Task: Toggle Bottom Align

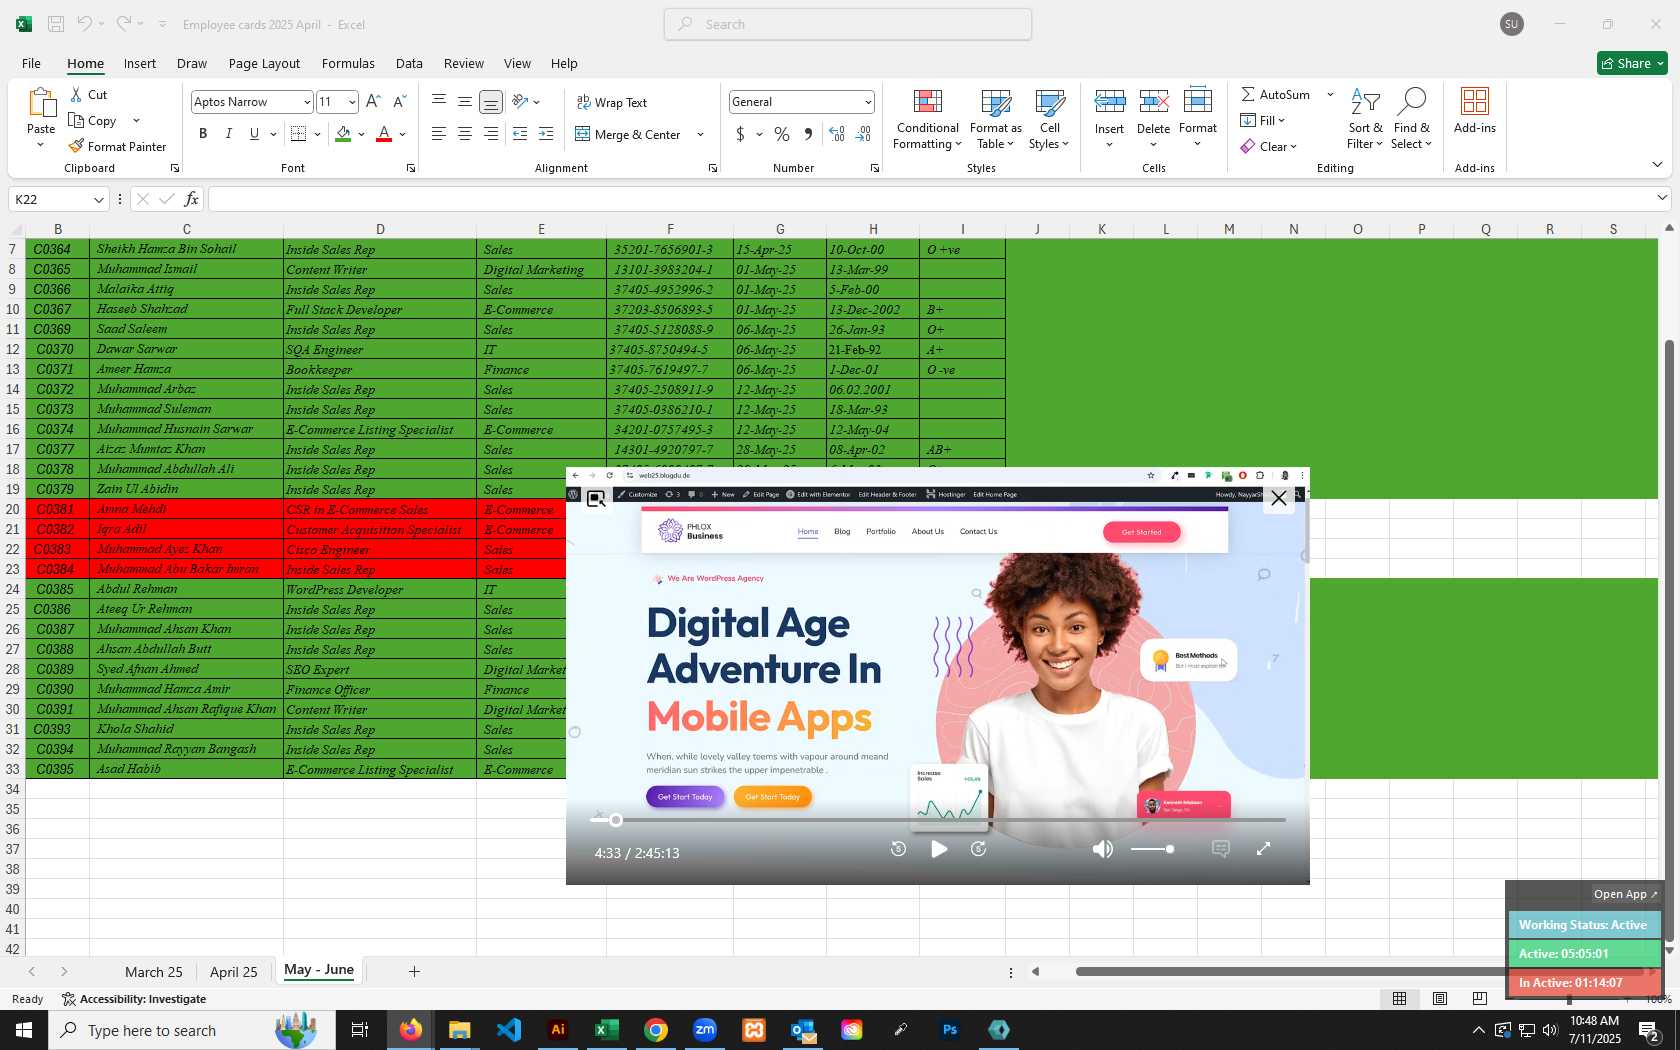Action: click(x=491, y=102)
